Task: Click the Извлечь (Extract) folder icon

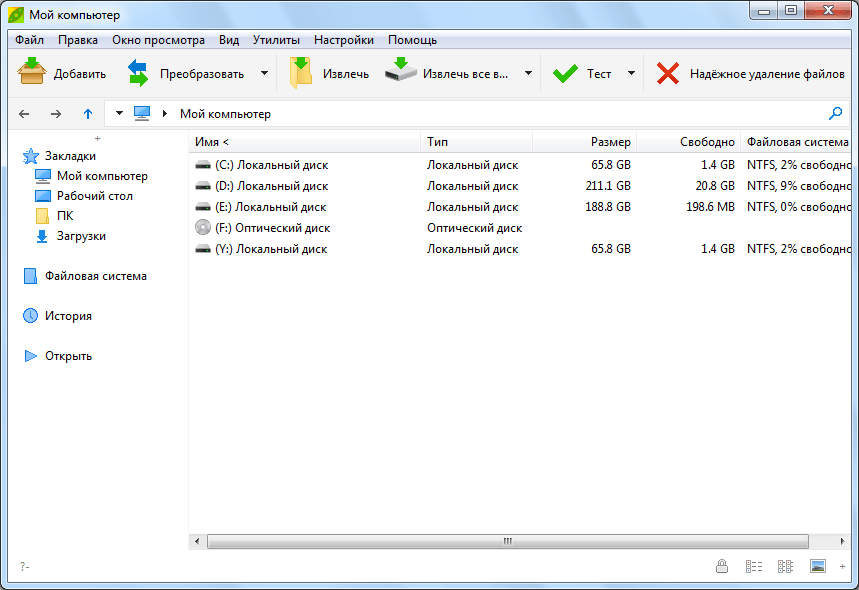Action: coord(301,73)
